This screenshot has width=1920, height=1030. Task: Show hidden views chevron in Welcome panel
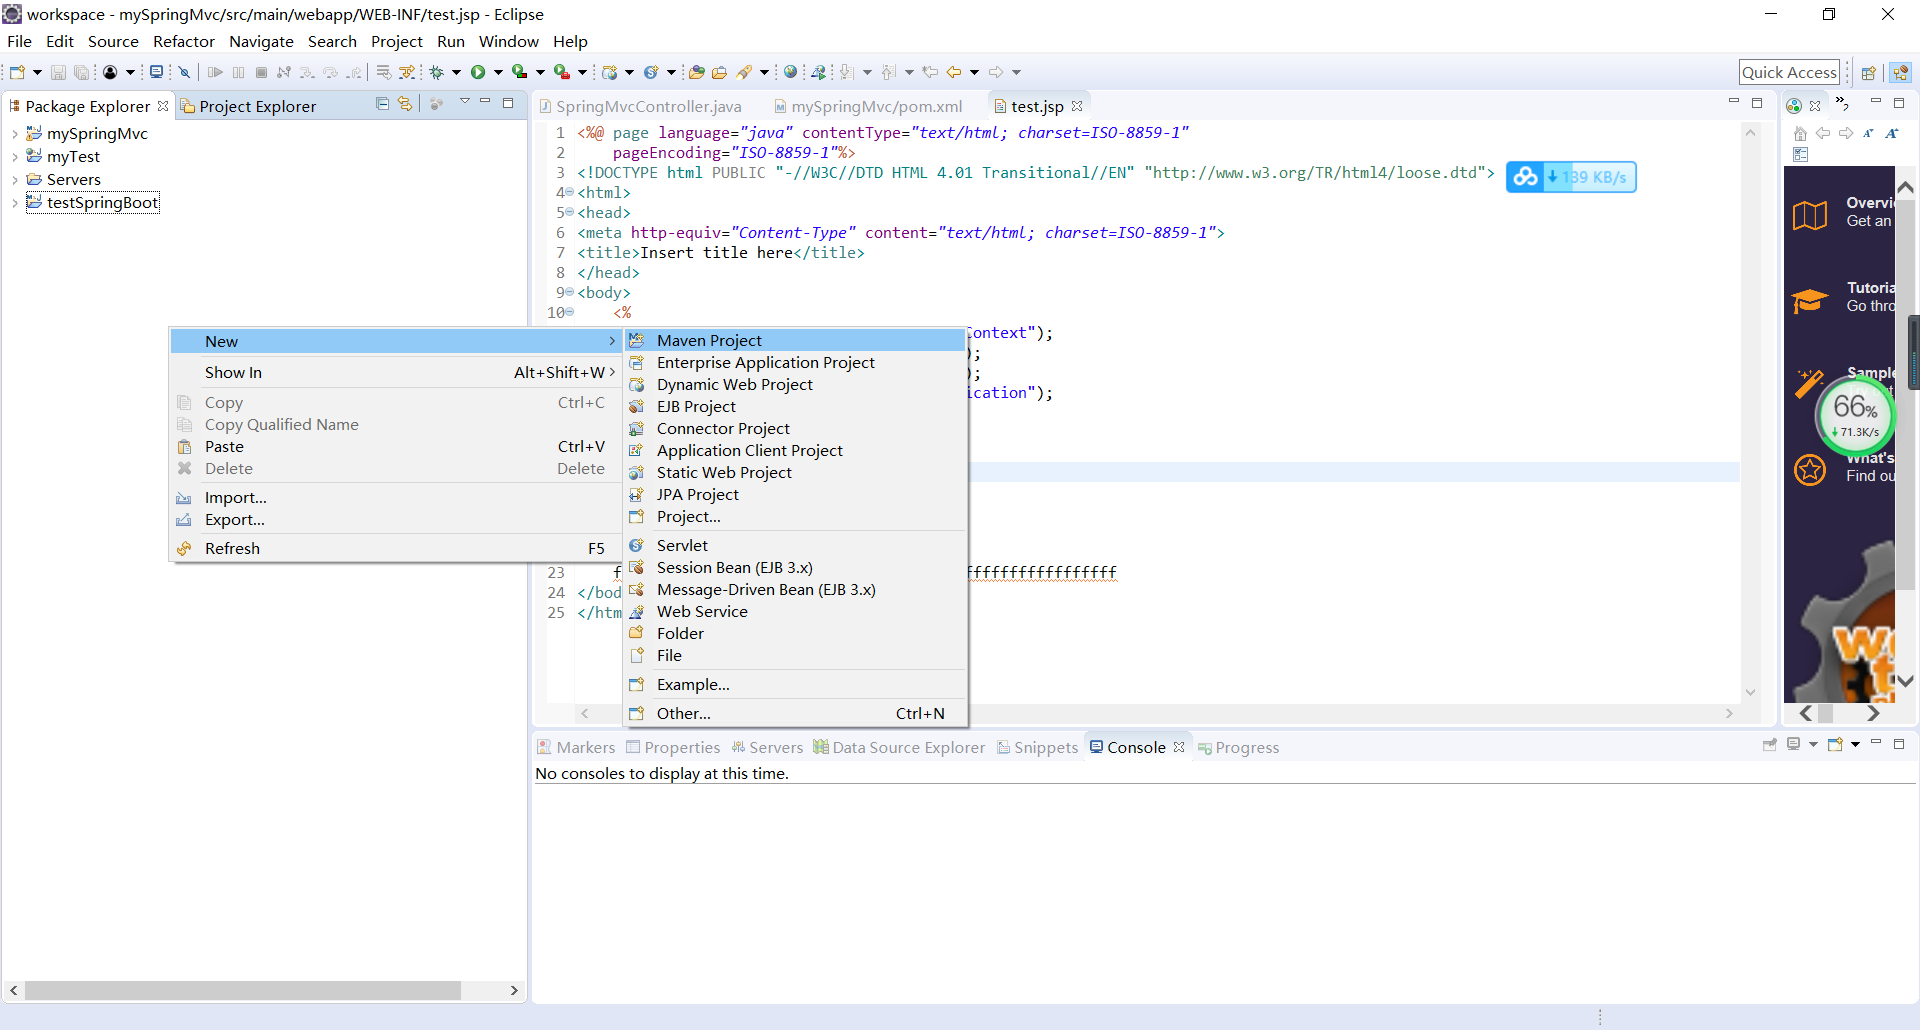point(1842,104)
